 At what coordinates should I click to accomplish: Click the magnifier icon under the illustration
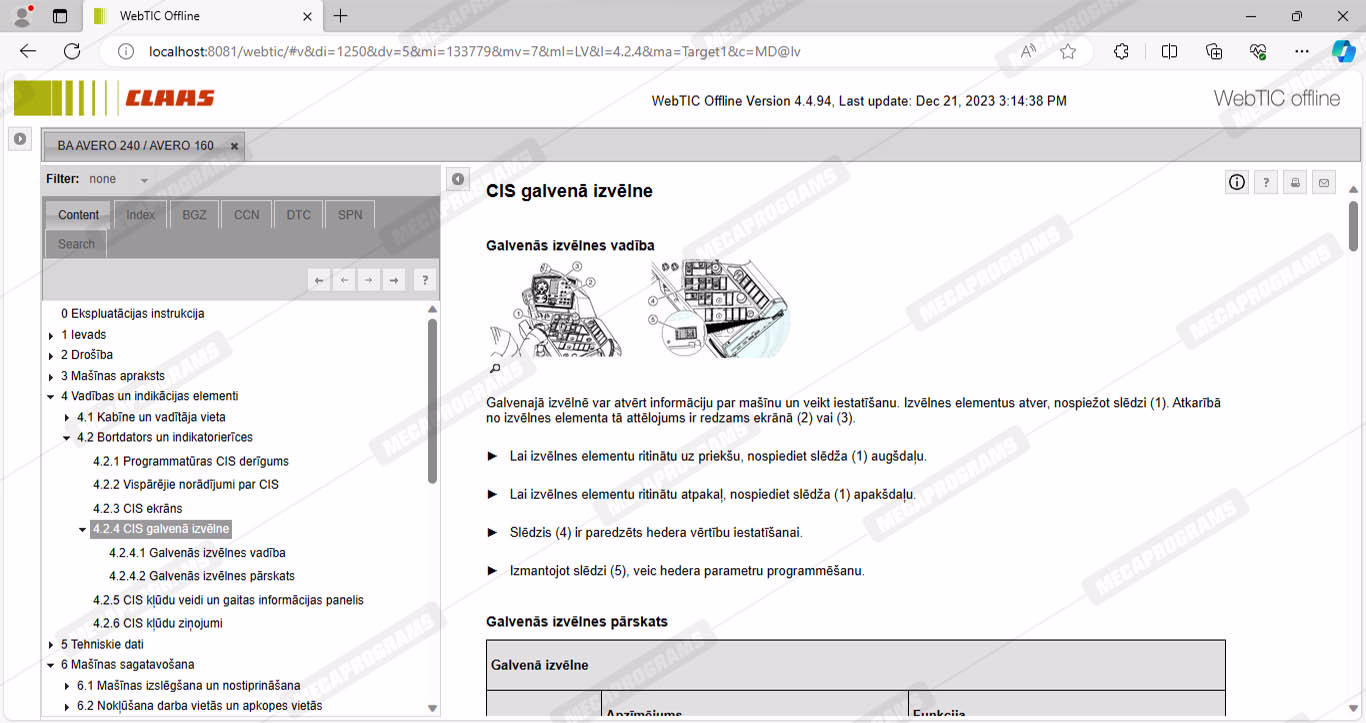pyautogui.click(x=494, y=369)
